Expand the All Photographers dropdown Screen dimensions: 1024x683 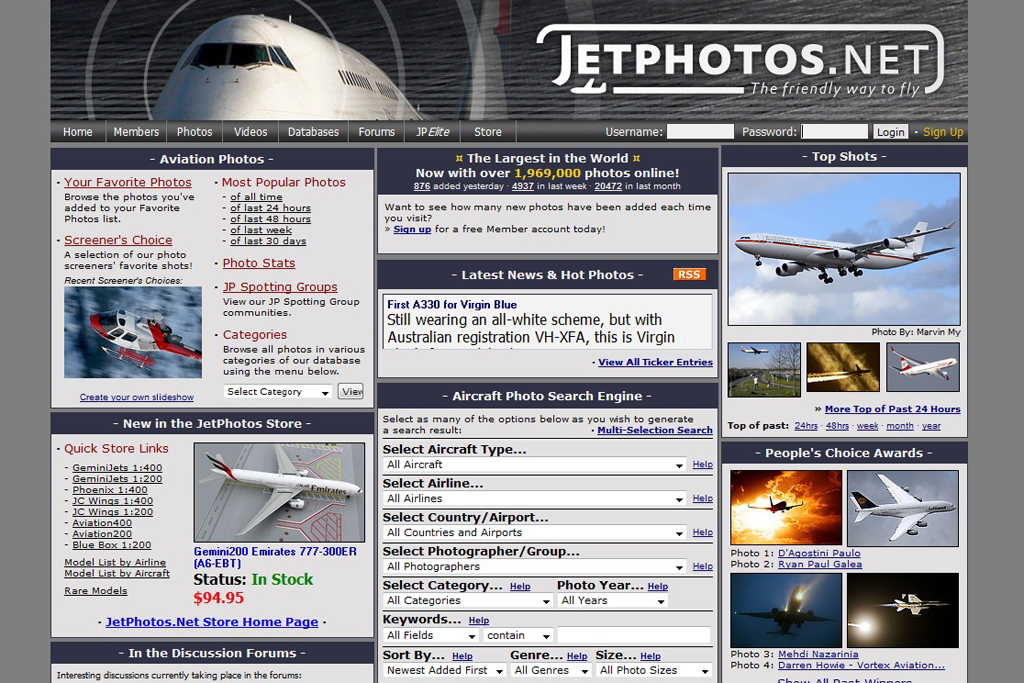tap(535, 567)
